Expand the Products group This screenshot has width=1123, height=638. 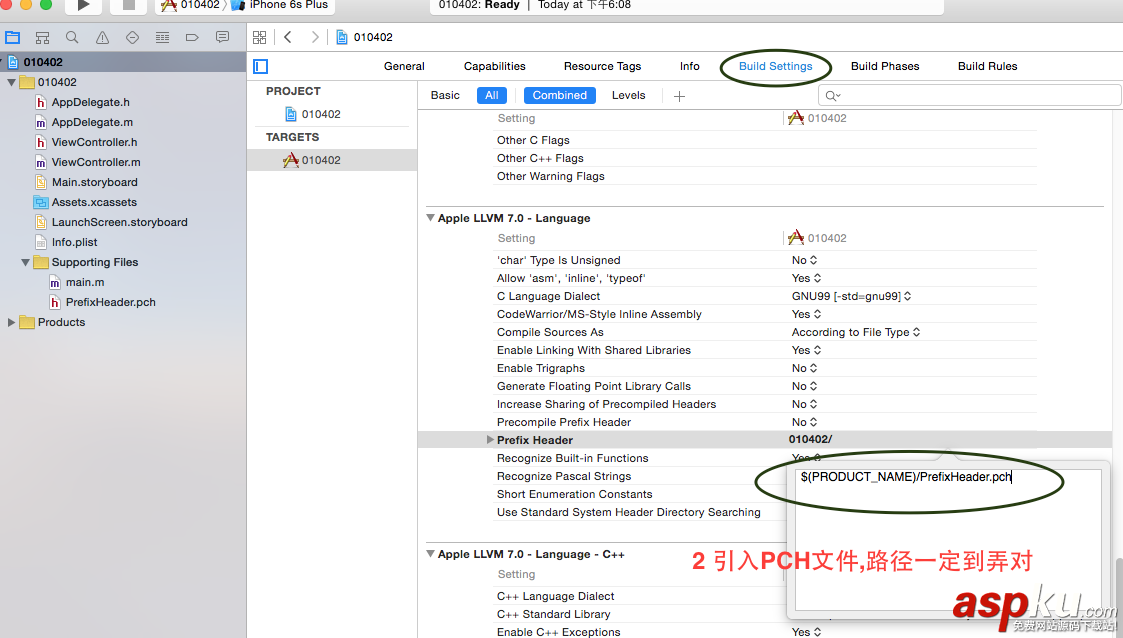coord(11,322)
